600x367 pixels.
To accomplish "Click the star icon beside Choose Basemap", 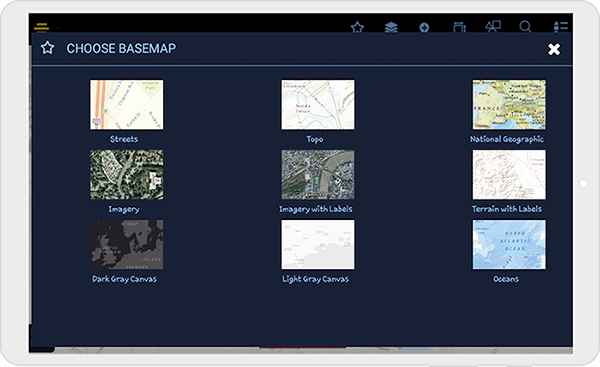I will [47, 48].
